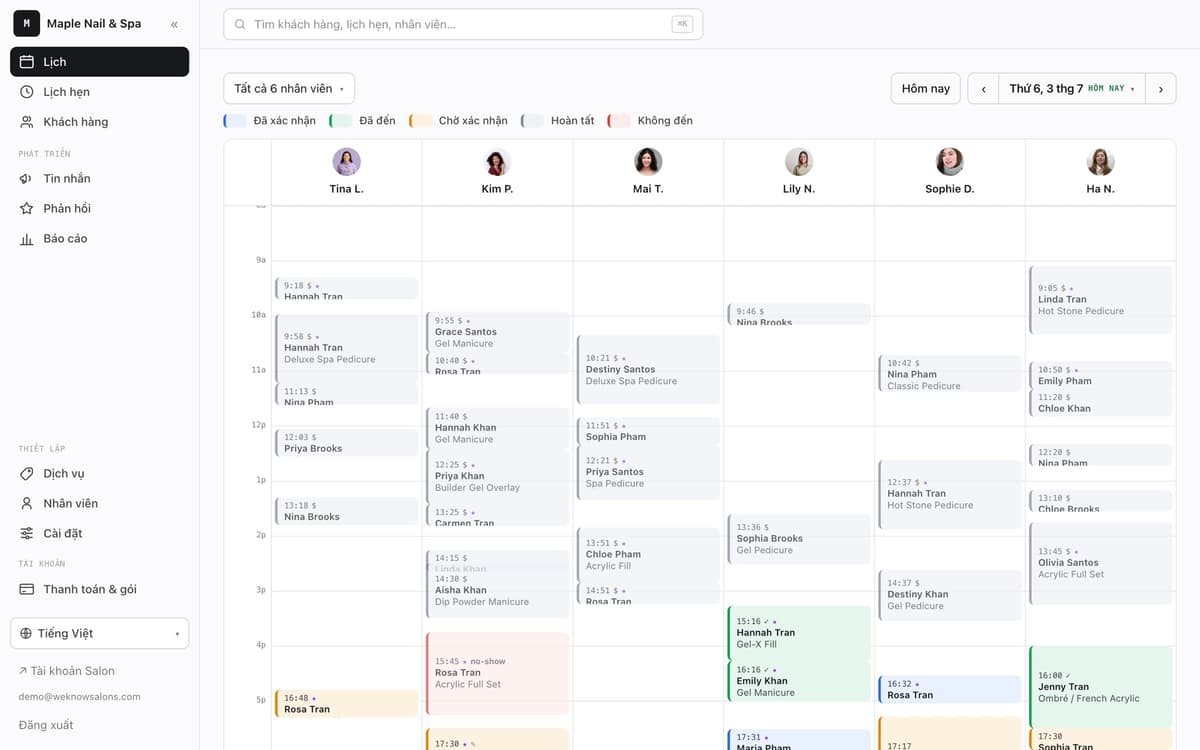Viewport: 1200px width, 750px height.
Task: Open the Khách hàng menu item
Action: [99, 122]
